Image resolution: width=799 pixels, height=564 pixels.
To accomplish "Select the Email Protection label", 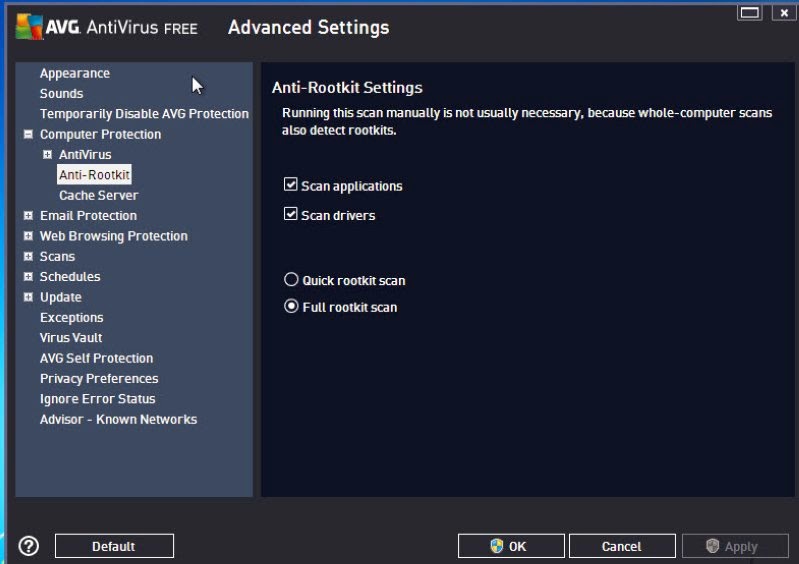I will coord(89,216).
